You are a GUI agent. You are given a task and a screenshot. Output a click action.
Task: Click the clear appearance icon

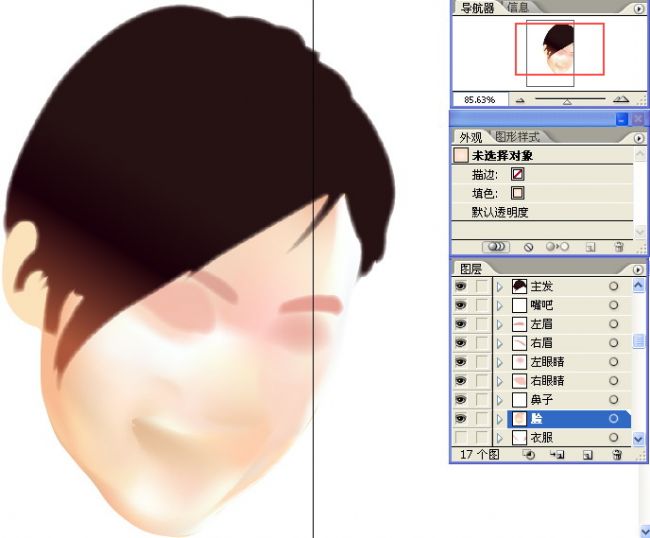pyautogui.click(x=529, y=246)
